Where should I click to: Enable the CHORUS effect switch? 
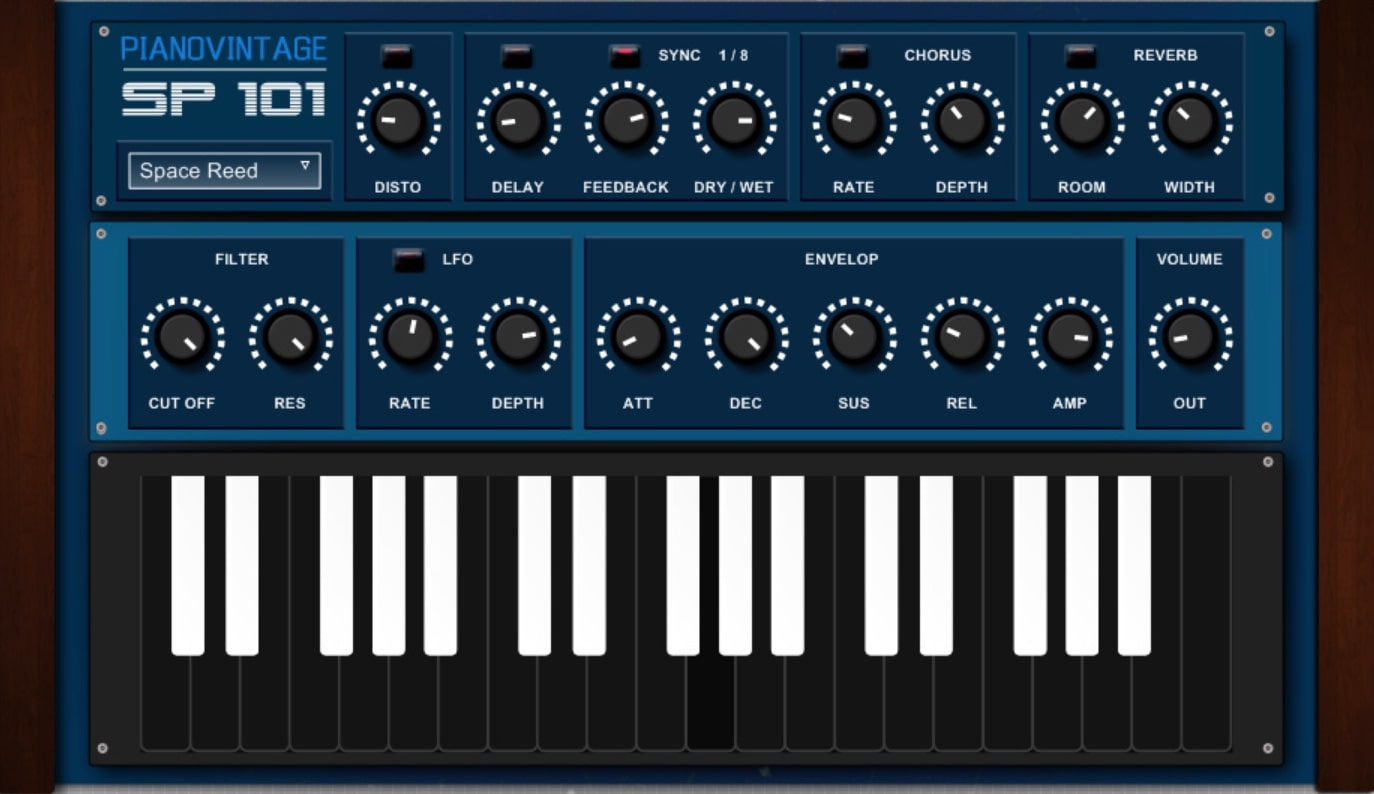coord(851,57)
